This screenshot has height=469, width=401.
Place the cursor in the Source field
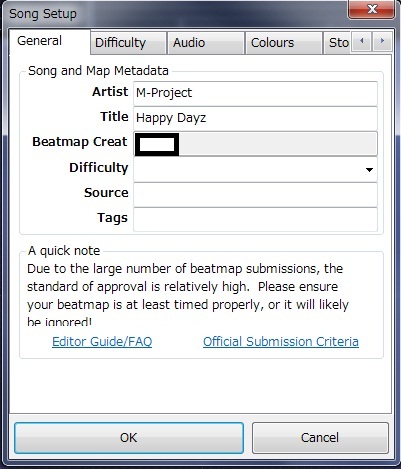tap(255, 194)
